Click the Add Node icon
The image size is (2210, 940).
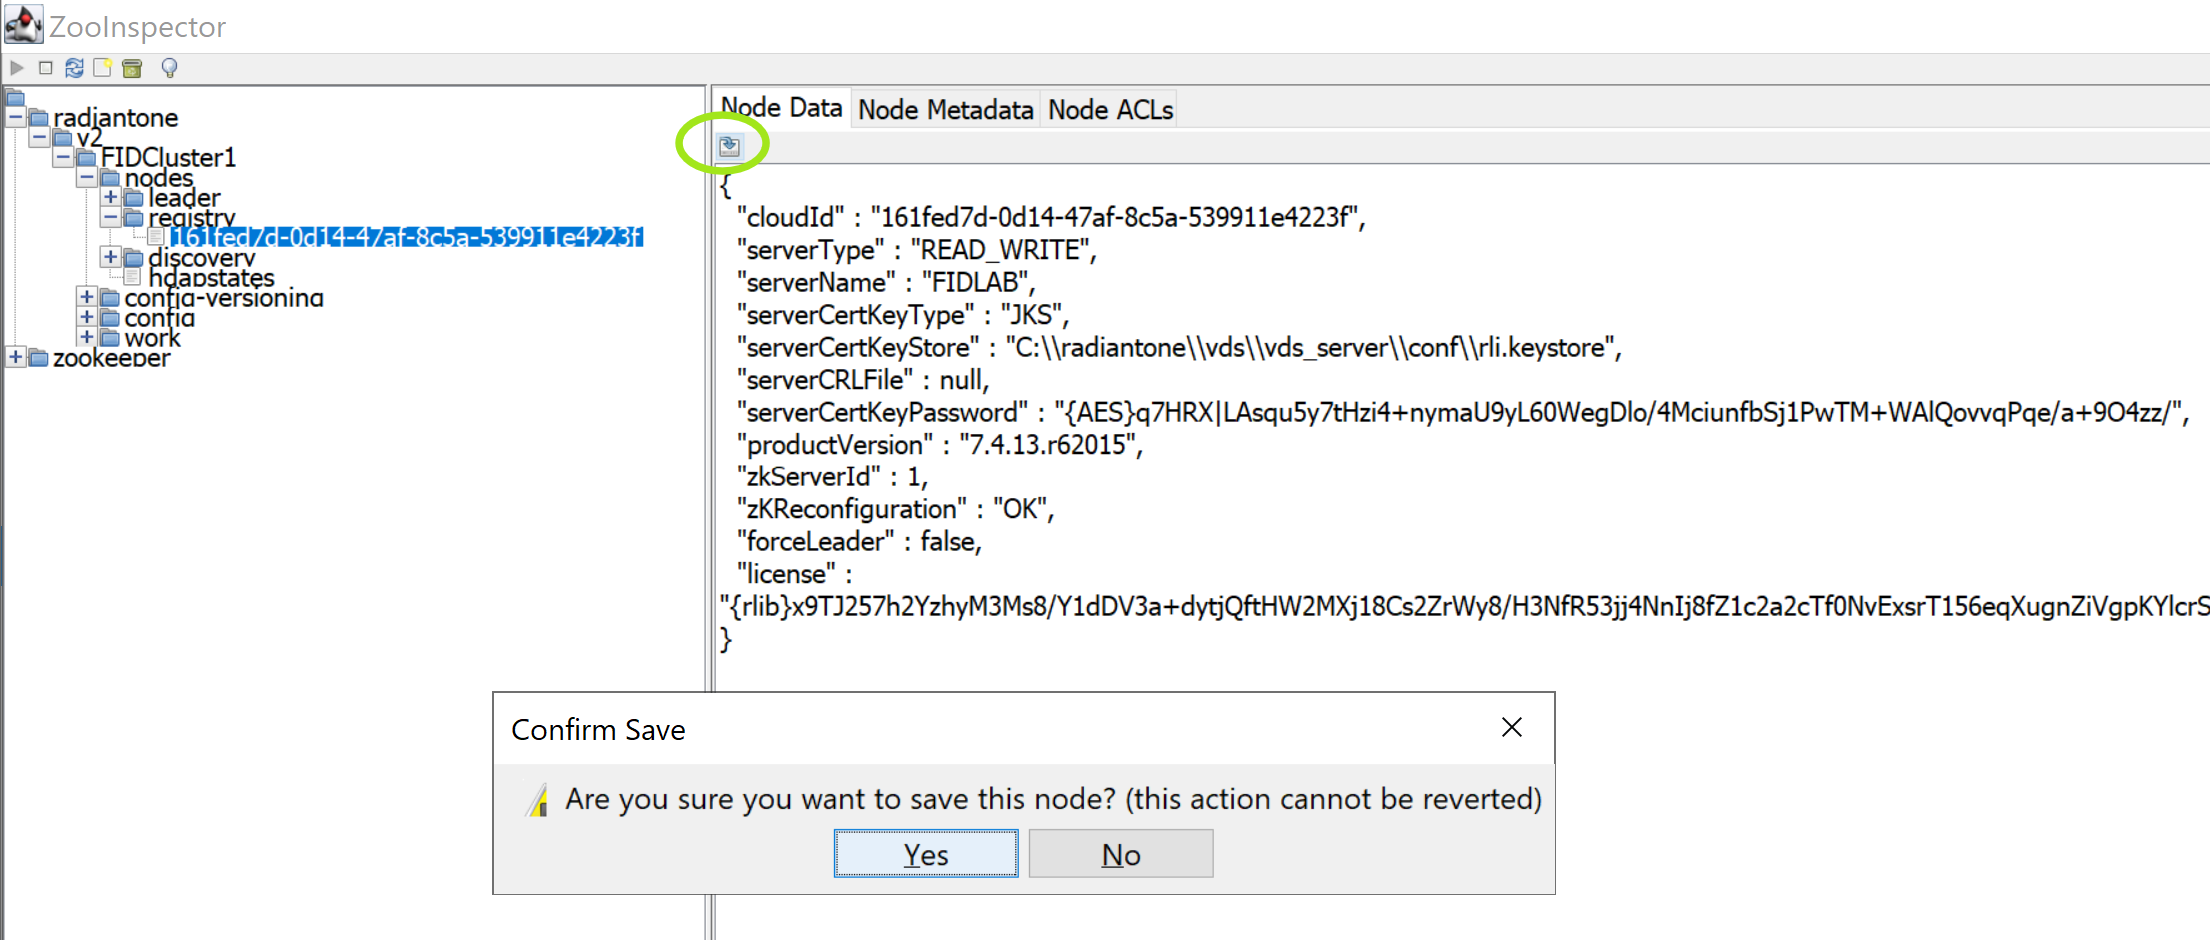pyautogui.click(x=102, y=68)
